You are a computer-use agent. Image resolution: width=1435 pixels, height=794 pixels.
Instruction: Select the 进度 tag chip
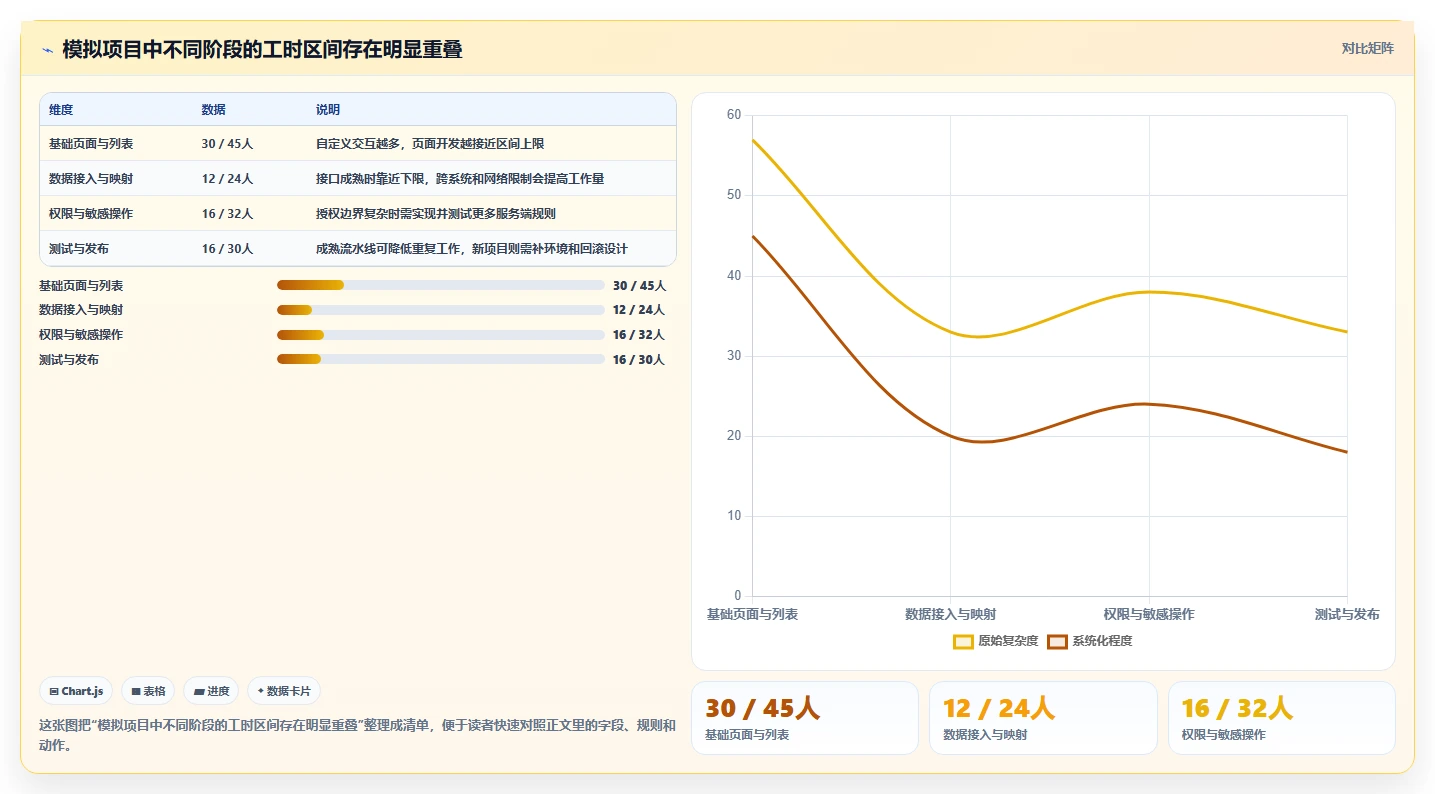coord(211,691)
